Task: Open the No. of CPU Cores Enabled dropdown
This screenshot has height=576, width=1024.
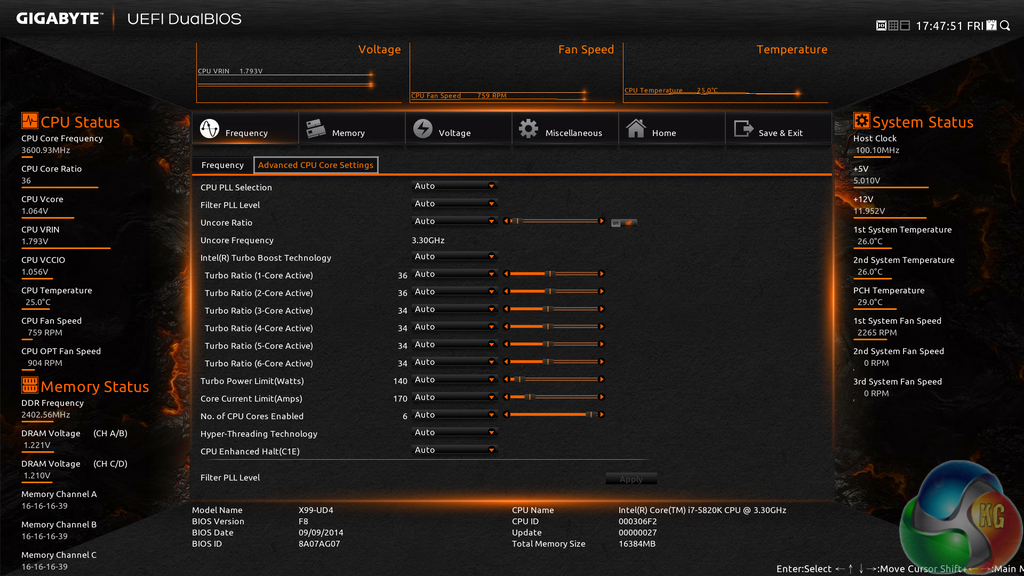Action: click(454, 415)
